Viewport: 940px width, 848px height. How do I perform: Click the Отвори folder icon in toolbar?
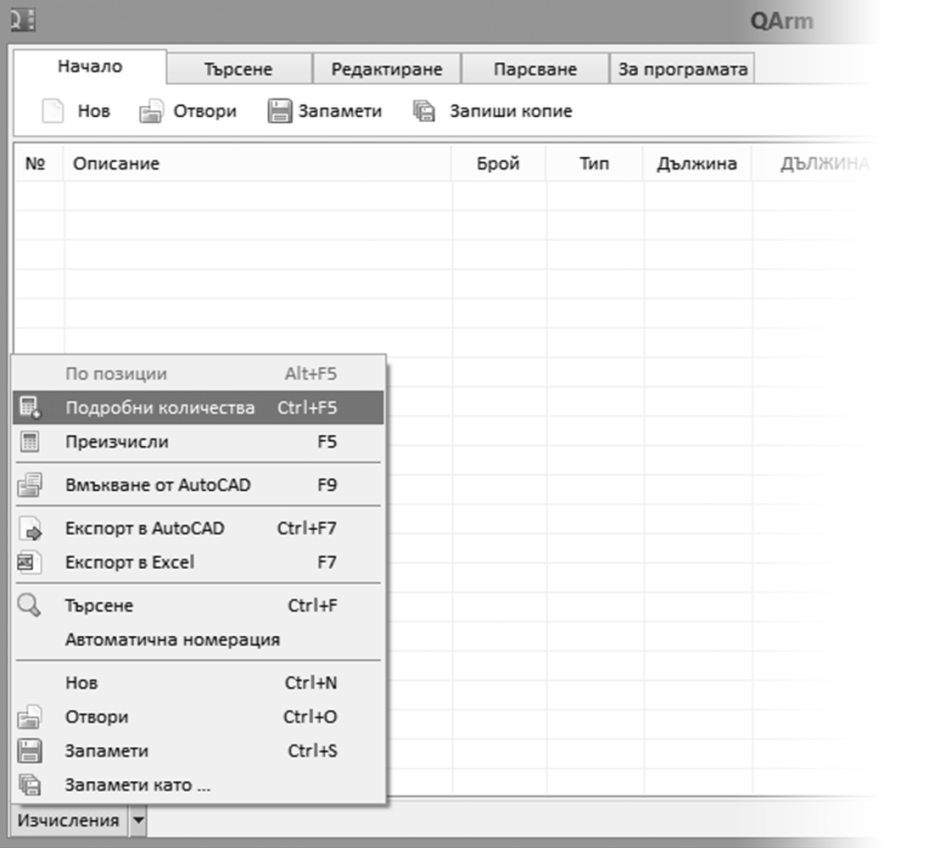point(151,111)
